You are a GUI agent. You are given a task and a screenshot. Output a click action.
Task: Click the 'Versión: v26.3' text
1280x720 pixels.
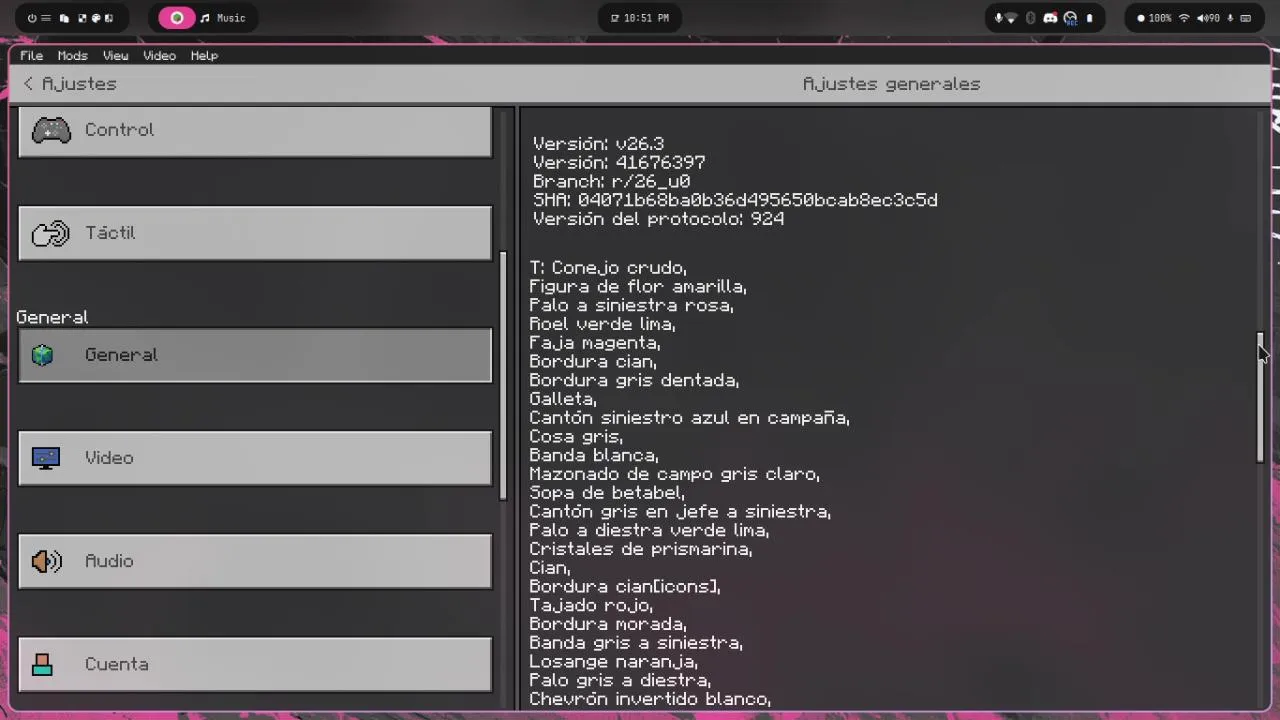pos(598,144)
